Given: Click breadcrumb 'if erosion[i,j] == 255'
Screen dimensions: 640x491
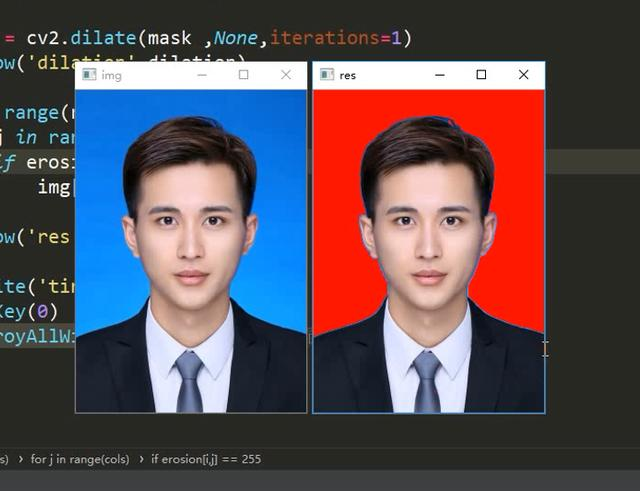Looking at the screenshot, I should tap(206, 460).
